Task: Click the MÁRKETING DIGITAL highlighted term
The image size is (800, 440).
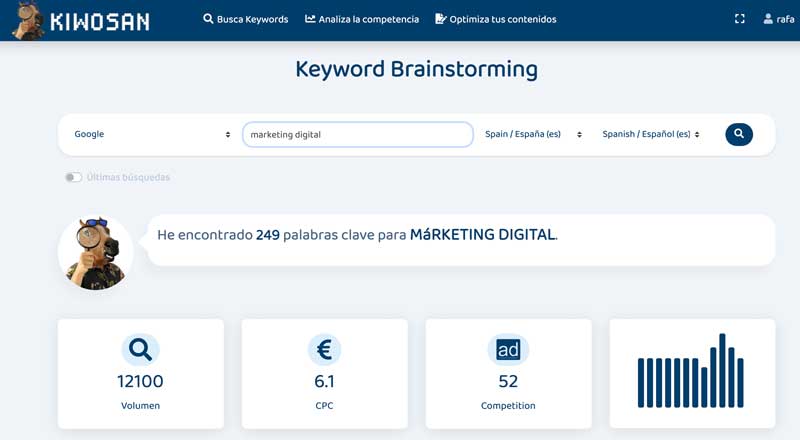Action: (482, 235)
